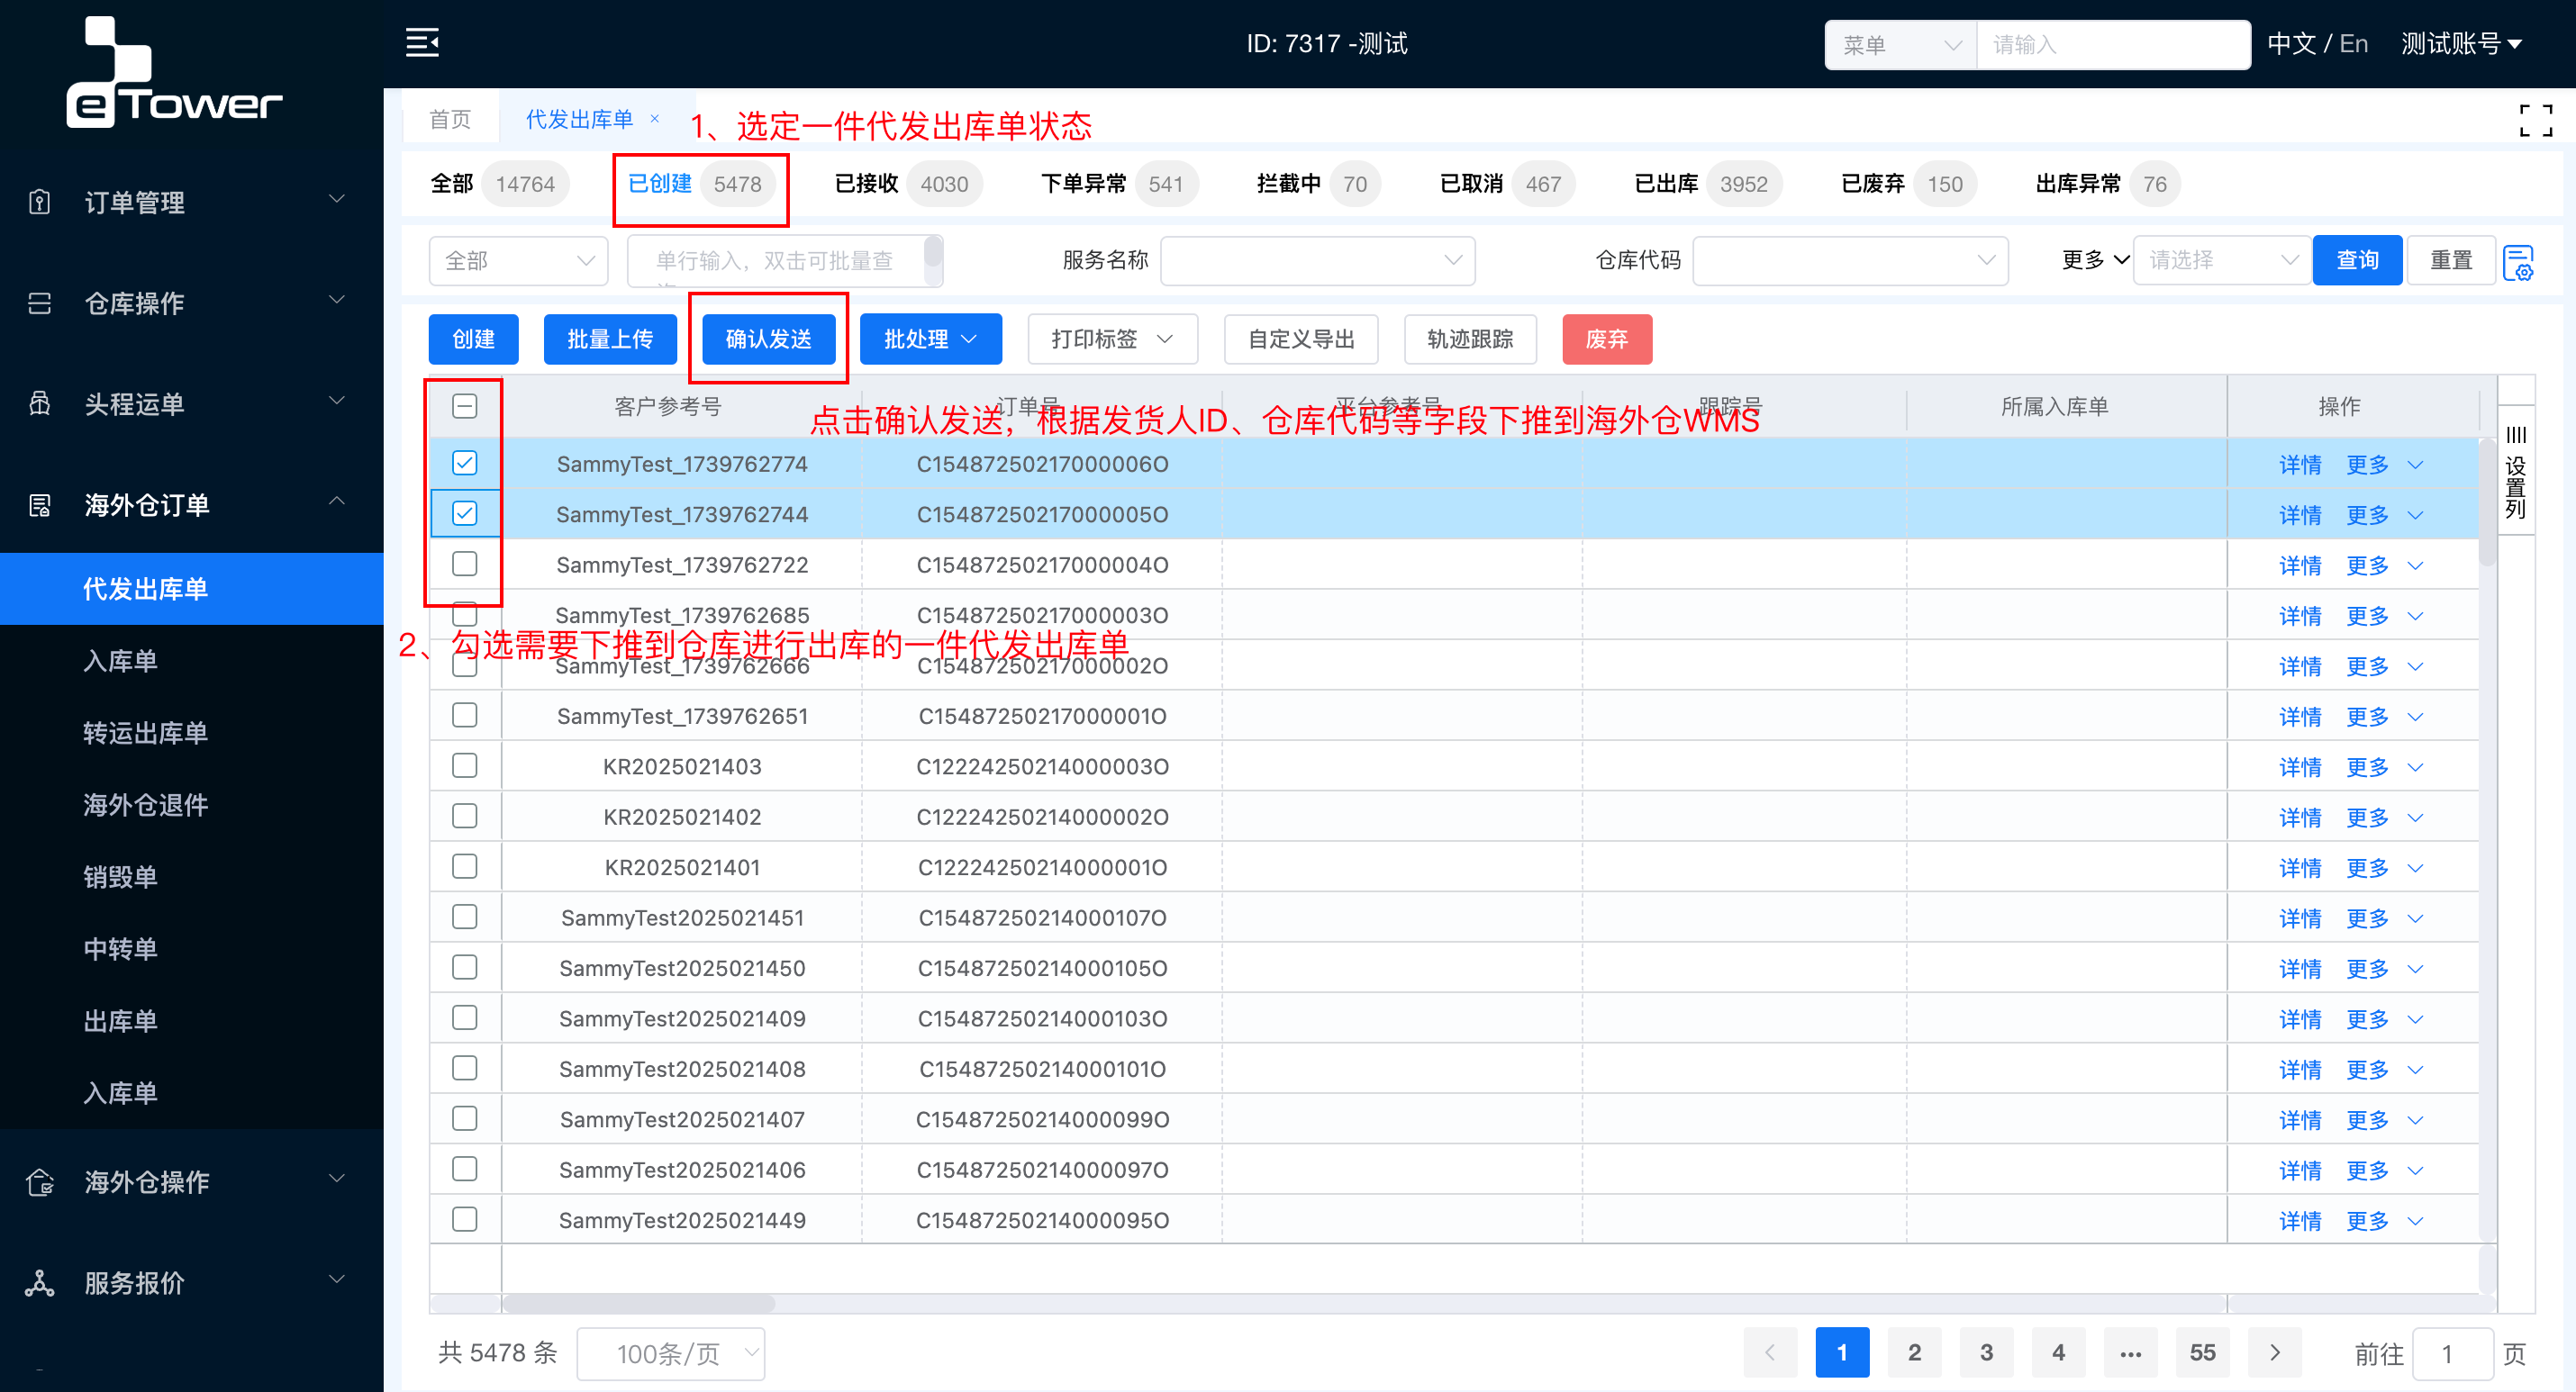The image size is (2576, 1392).
Task: Click the 服务报价 sidebar icon
Action: [x=39, y=1282]
